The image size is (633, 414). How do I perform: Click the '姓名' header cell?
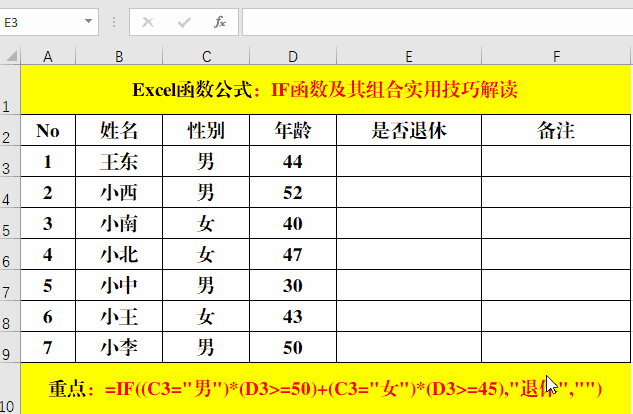click(119, 130)
